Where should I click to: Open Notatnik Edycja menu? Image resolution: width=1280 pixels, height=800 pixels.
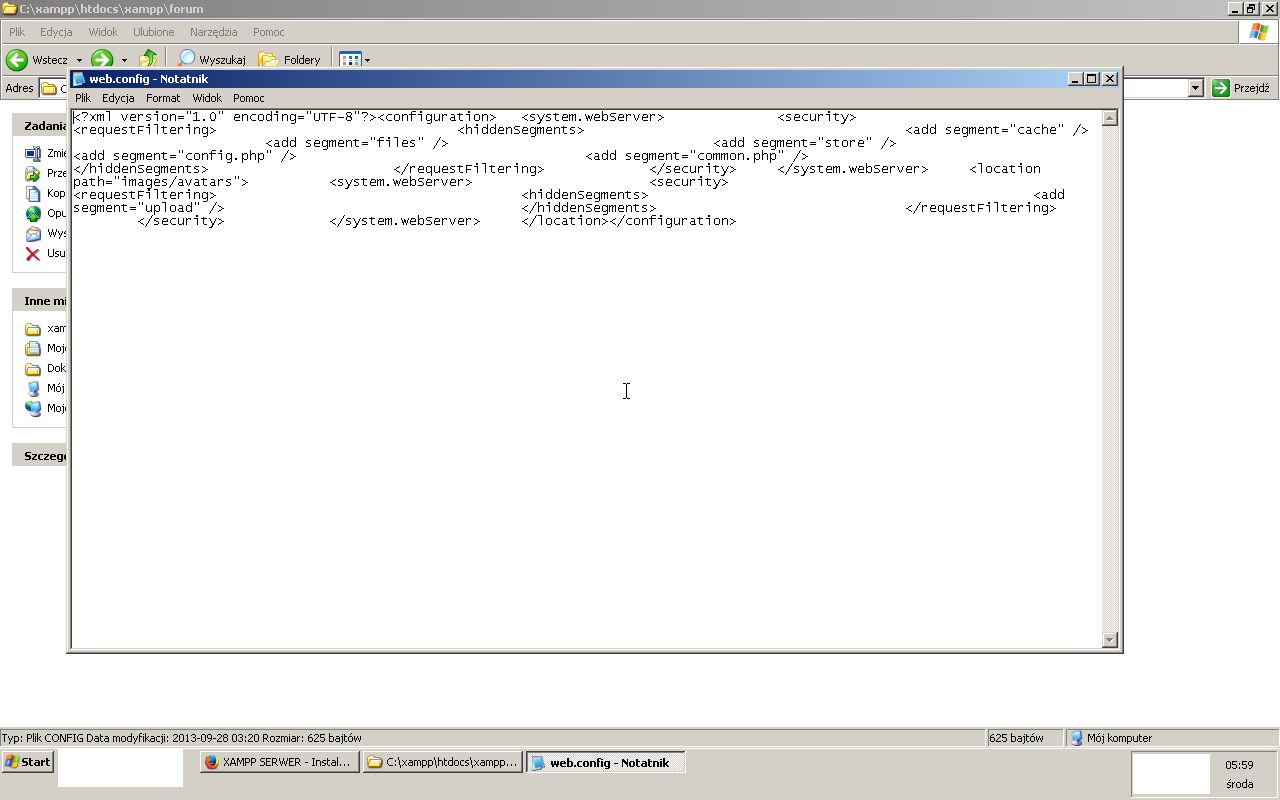click(x=118, y=98)
